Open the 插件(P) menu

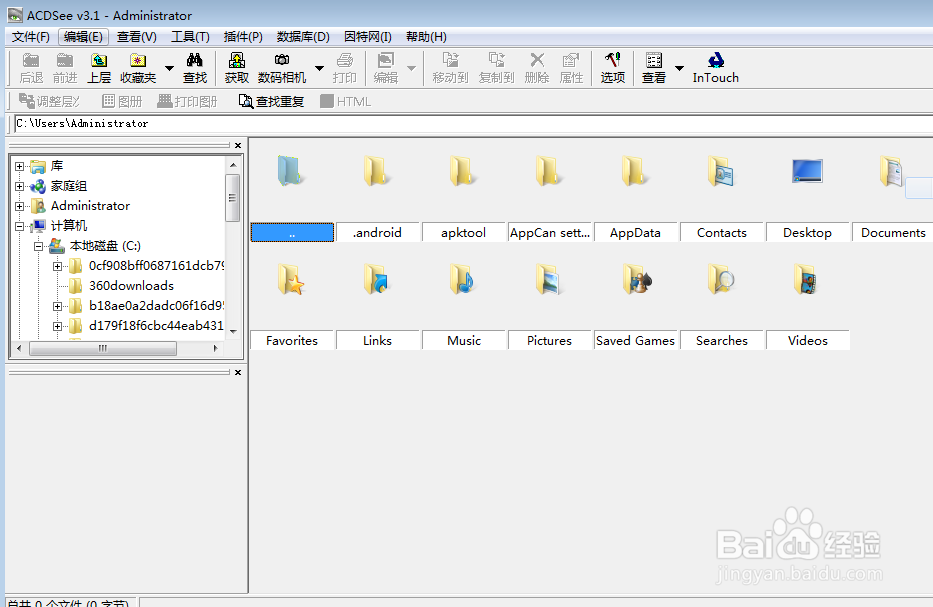[x=243, y=37]
